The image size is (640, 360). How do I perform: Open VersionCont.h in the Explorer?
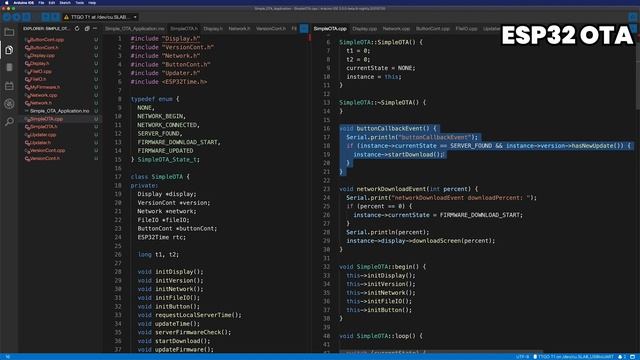coord(61,158)
